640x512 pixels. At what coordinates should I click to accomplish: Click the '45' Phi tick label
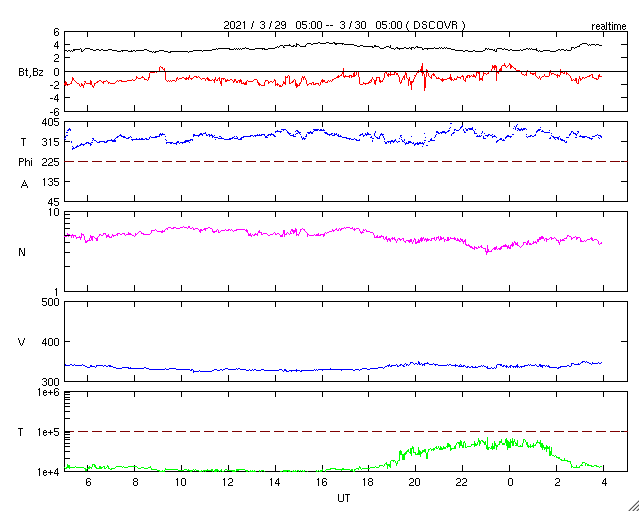pos(53,202)
